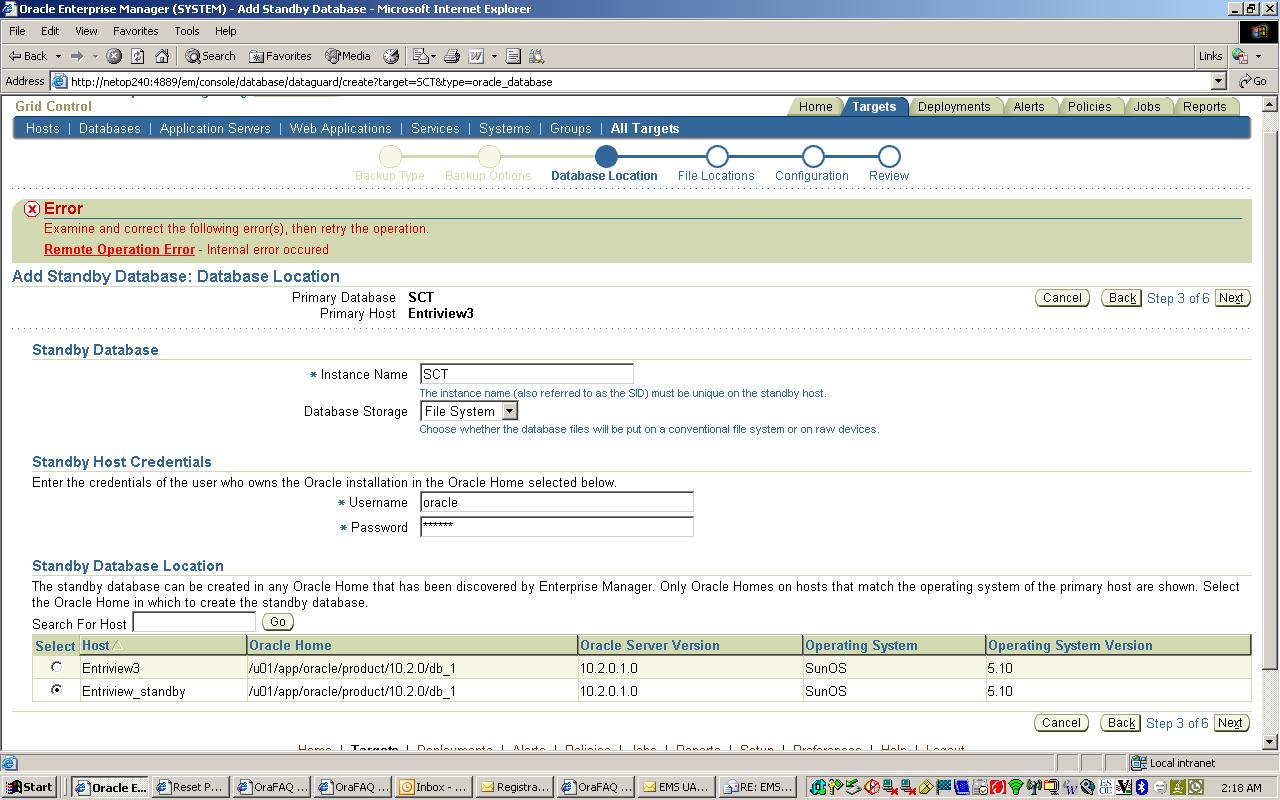Image resolution: width=1280 pixels, height=800 pixels.
Task: Open the Media toolbar button
Action: pyautogui.click(x=348, y=56)
